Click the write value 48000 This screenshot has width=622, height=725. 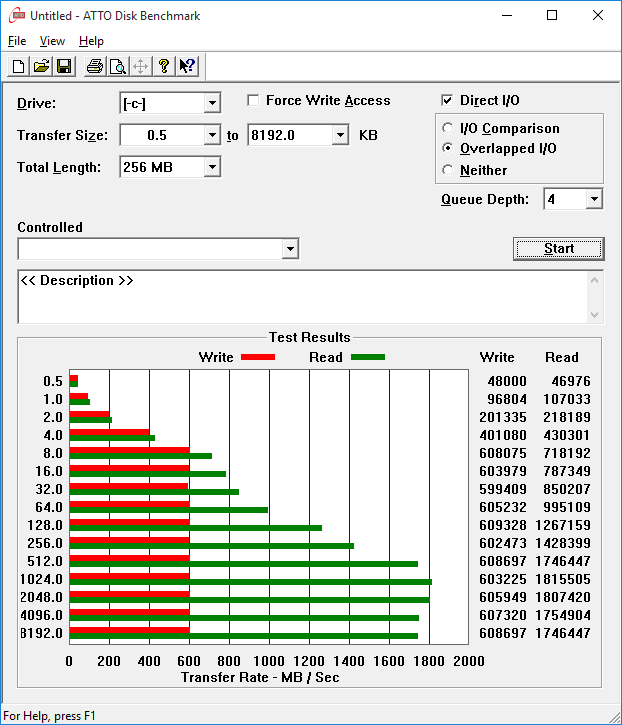tap(507, 381)
